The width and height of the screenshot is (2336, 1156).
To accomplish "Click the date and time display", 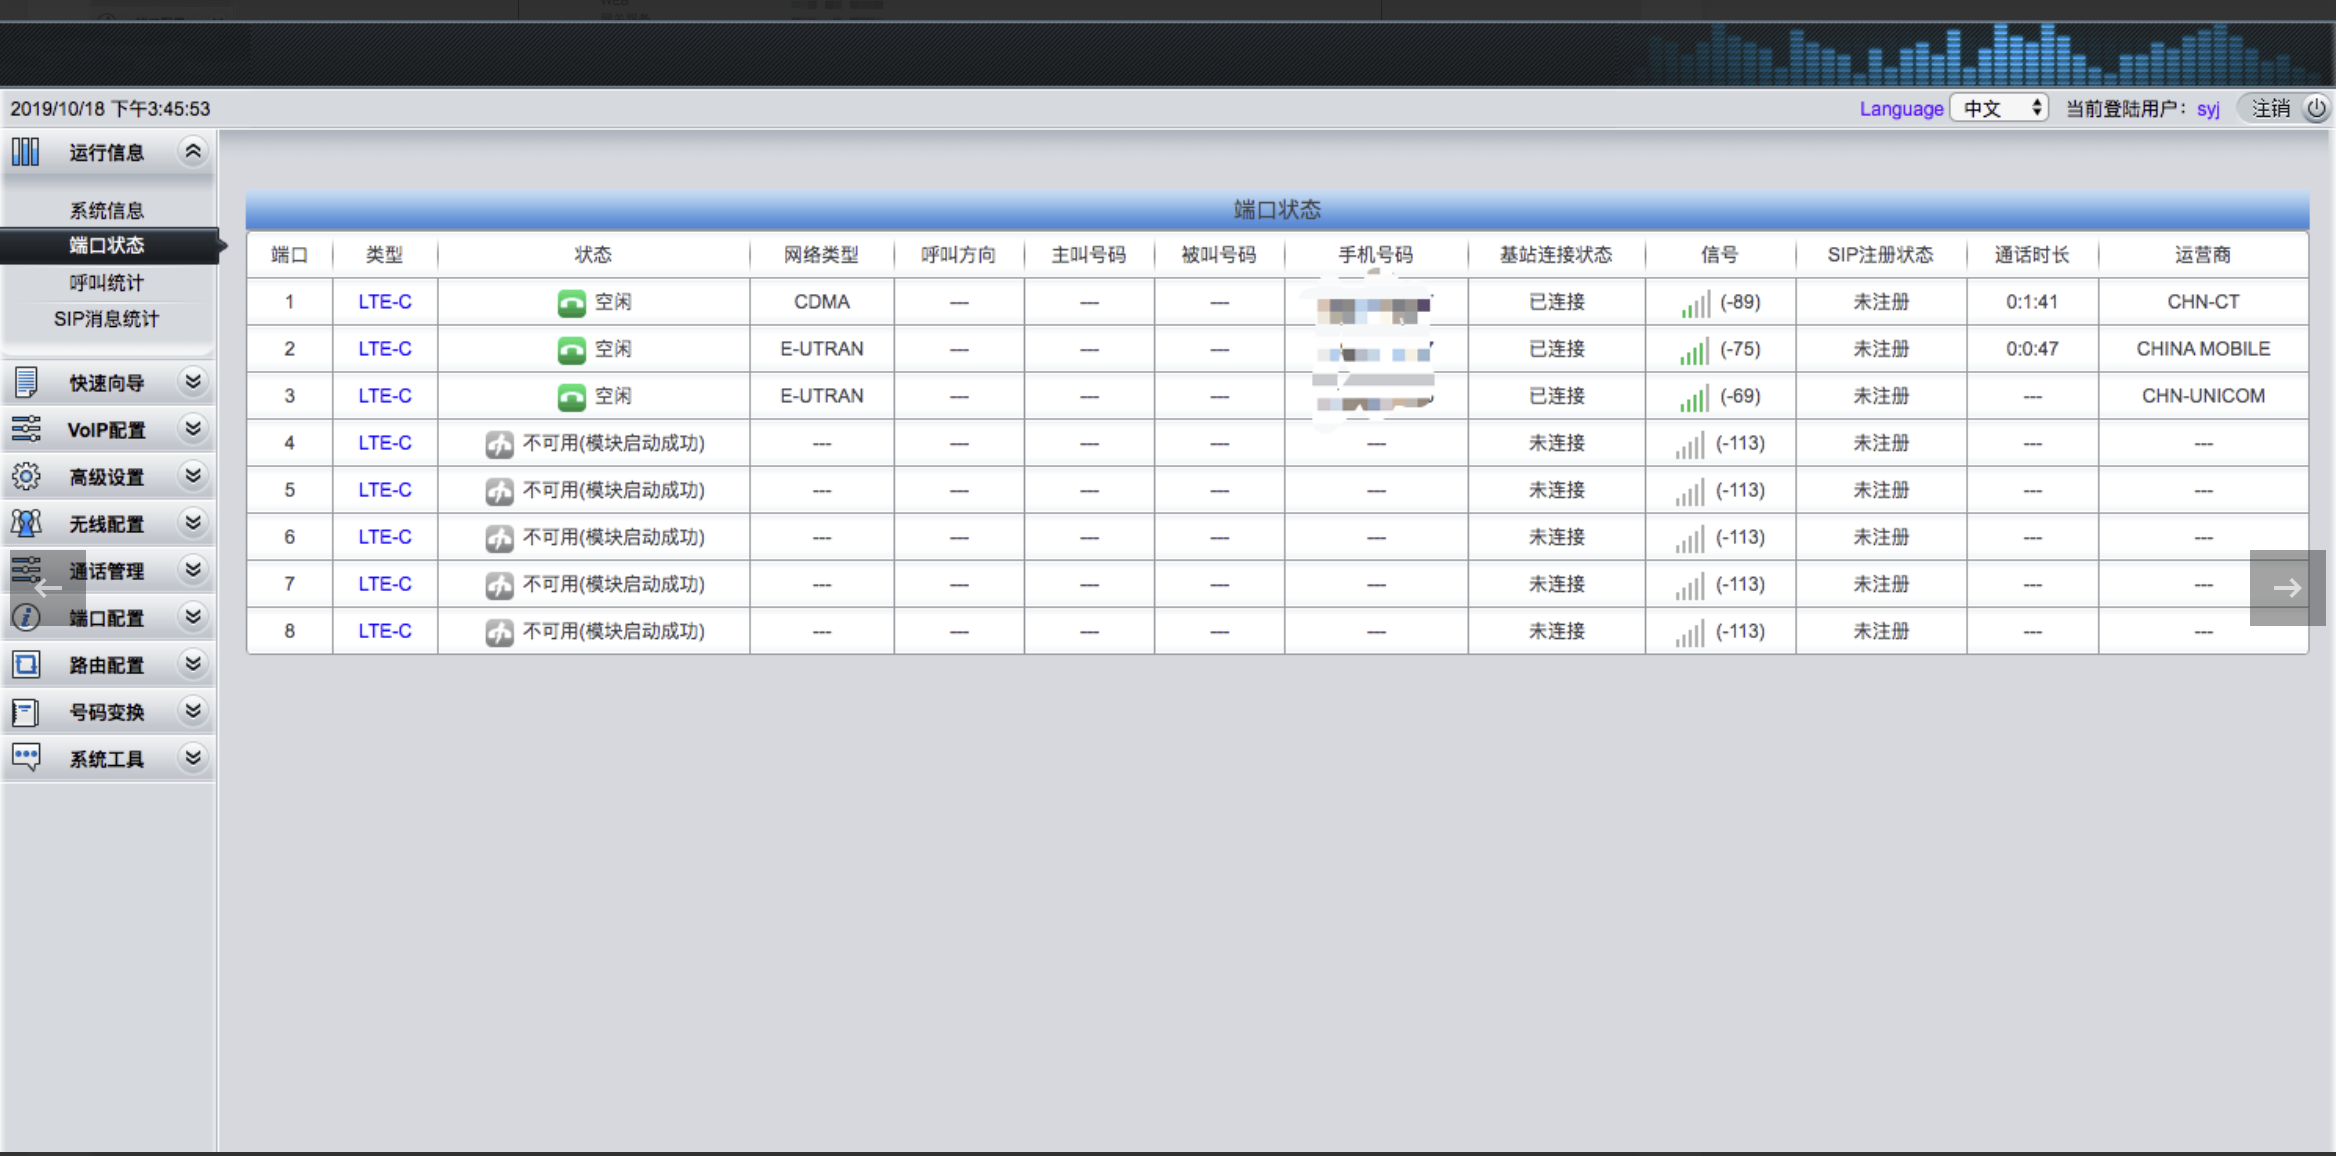I will click(110, 108).
